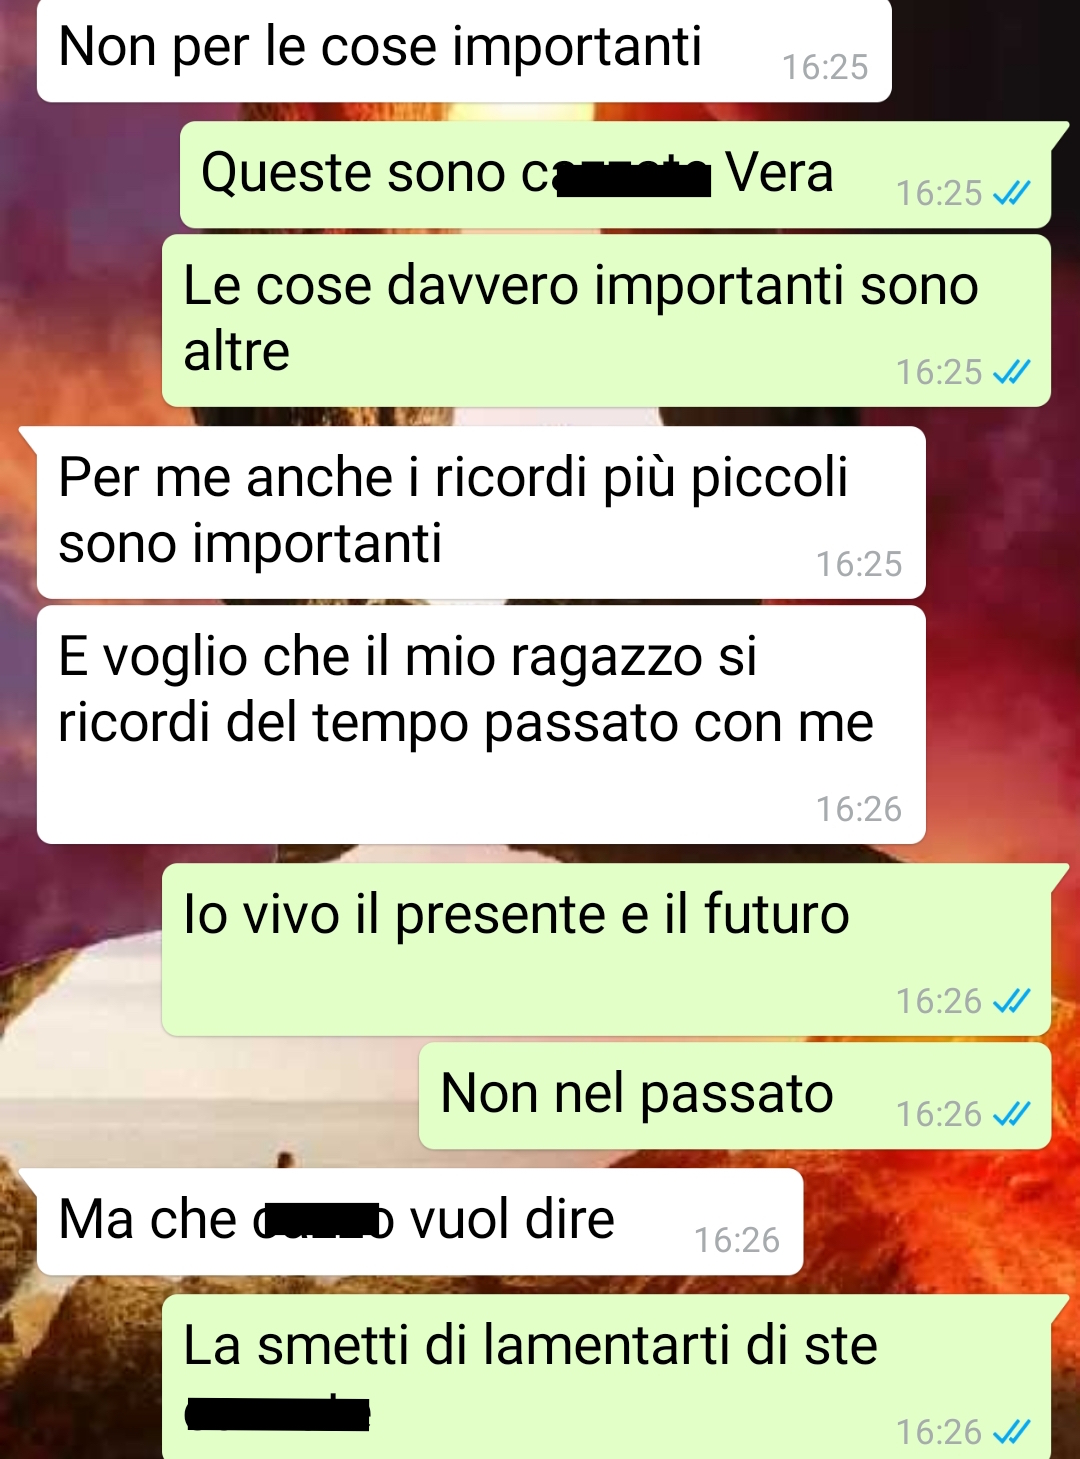This screenshot has height=1459, width=1080.
Task: Tap the 16:26 timestamp on 'Ma che' message
Action: [737, 1240]
